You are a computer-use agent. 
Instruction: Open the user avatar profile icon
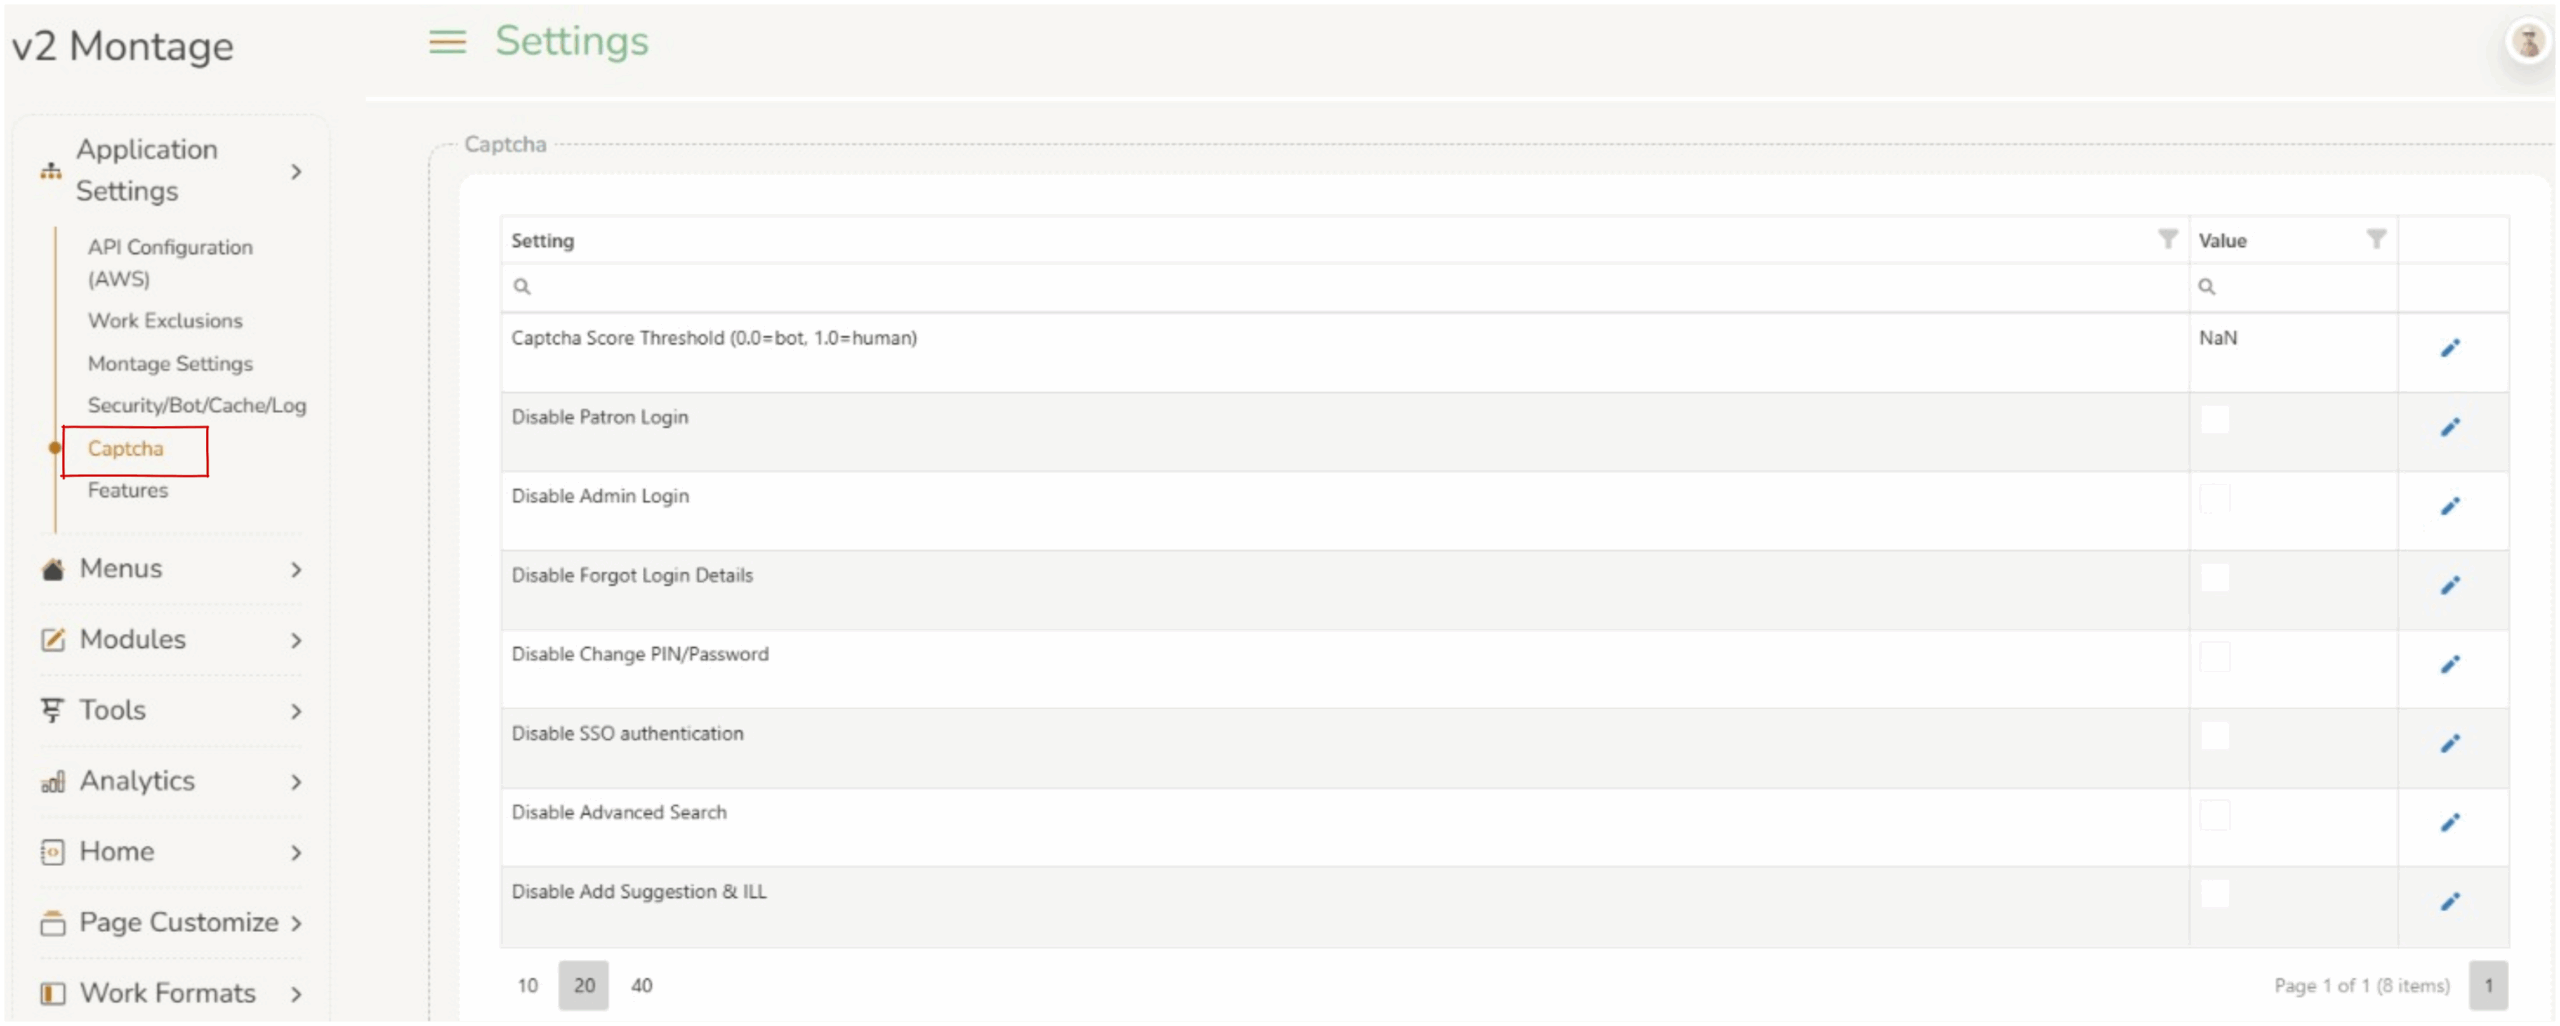[x=2528, y=42]
